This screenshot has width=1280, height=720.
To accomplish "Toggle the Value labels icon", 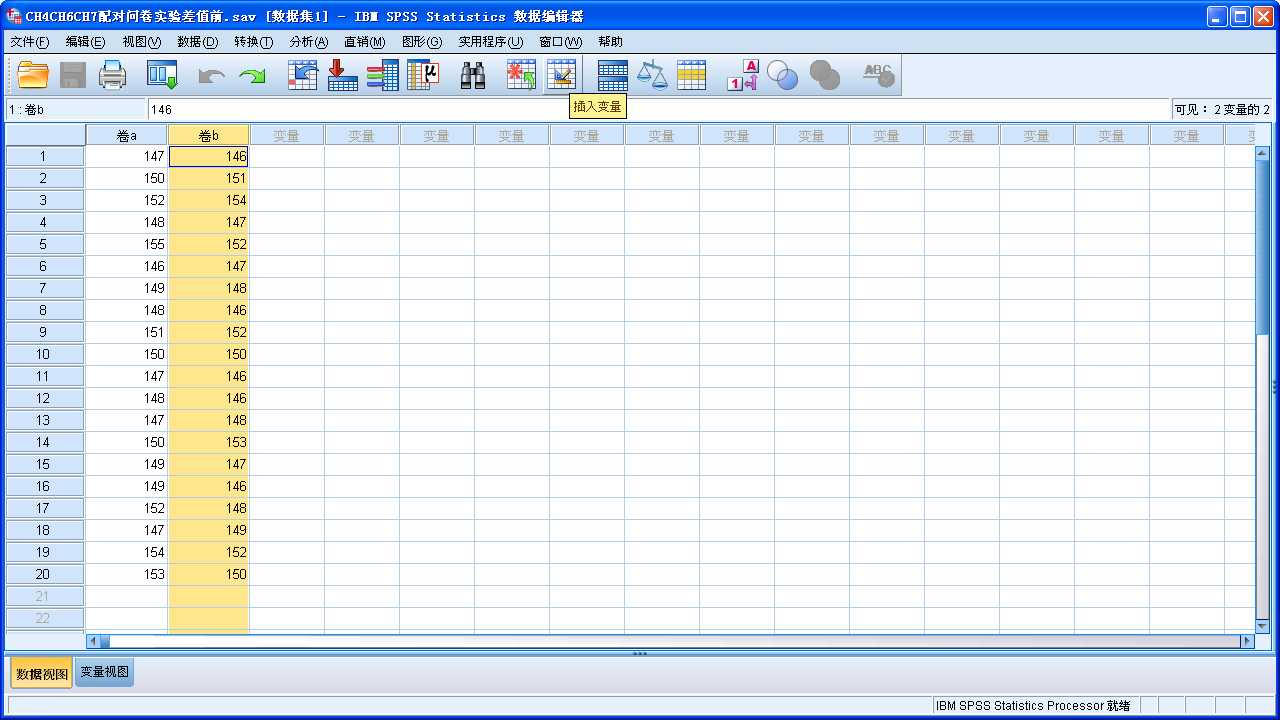I will pos(742,75).
